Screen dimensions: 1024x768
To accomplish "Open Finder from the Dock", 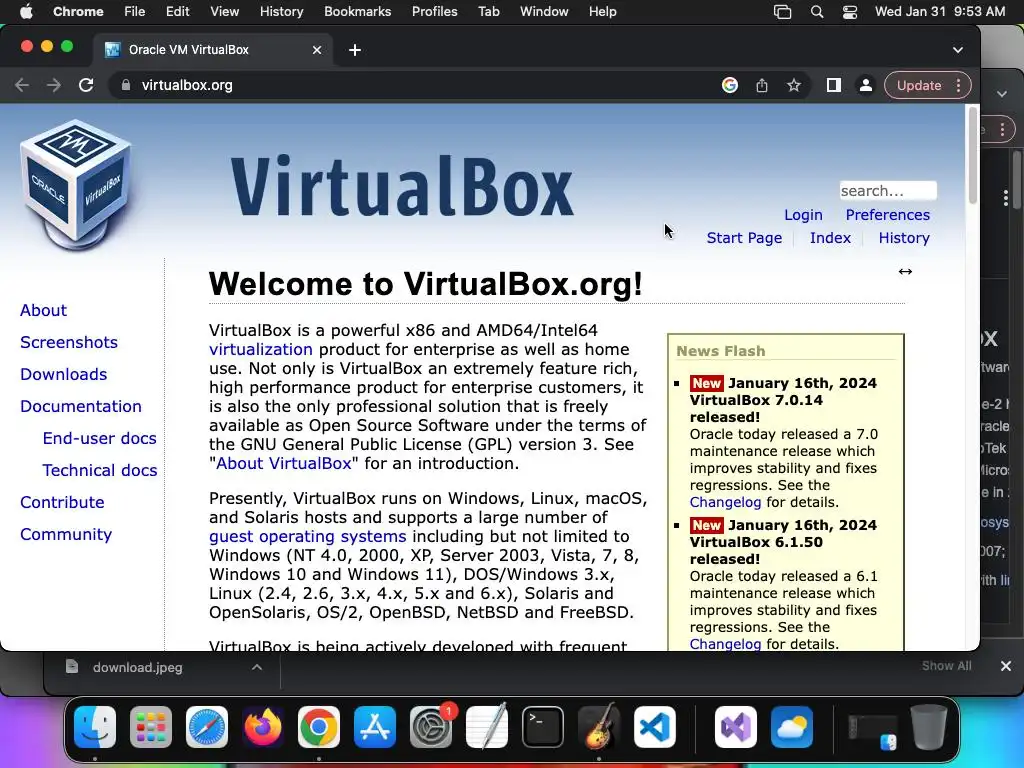I will (x=95, y=727).
